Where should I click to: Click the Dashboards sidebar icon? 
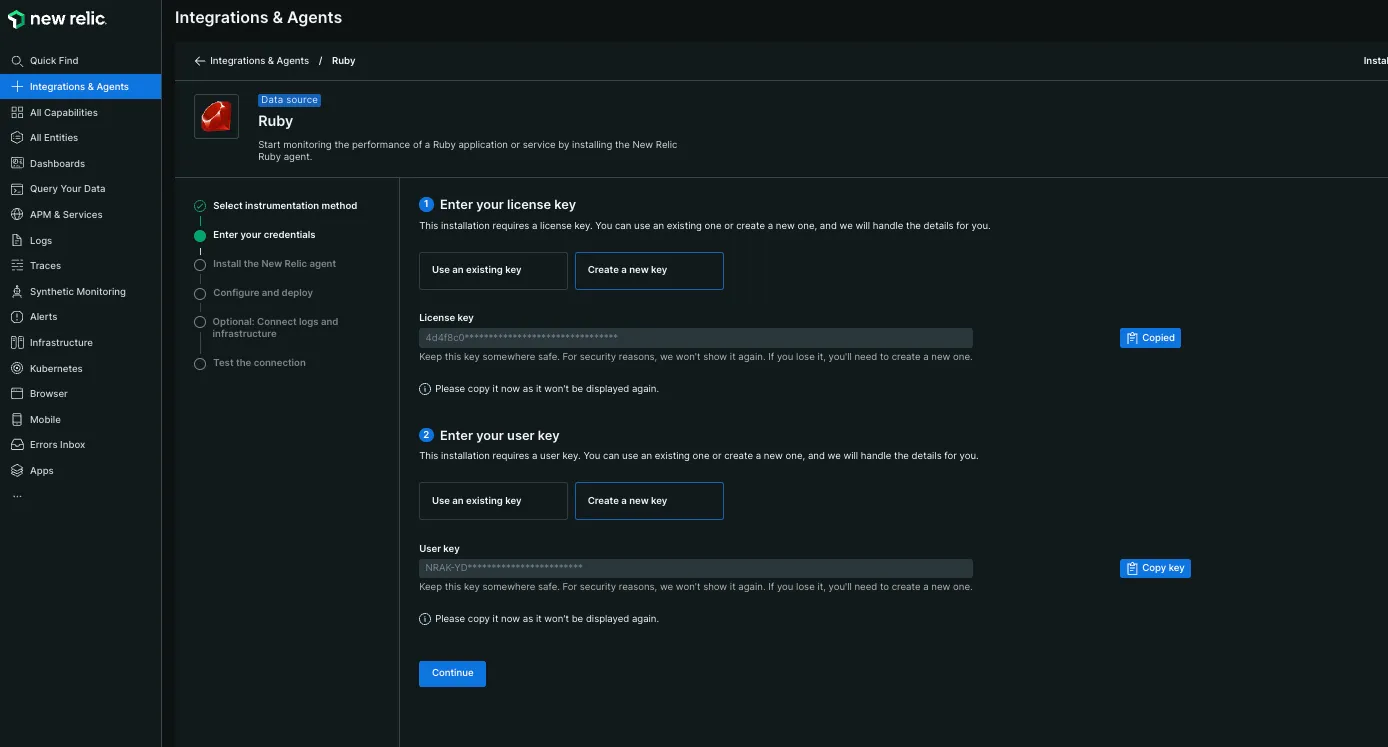tap(17, 163)
